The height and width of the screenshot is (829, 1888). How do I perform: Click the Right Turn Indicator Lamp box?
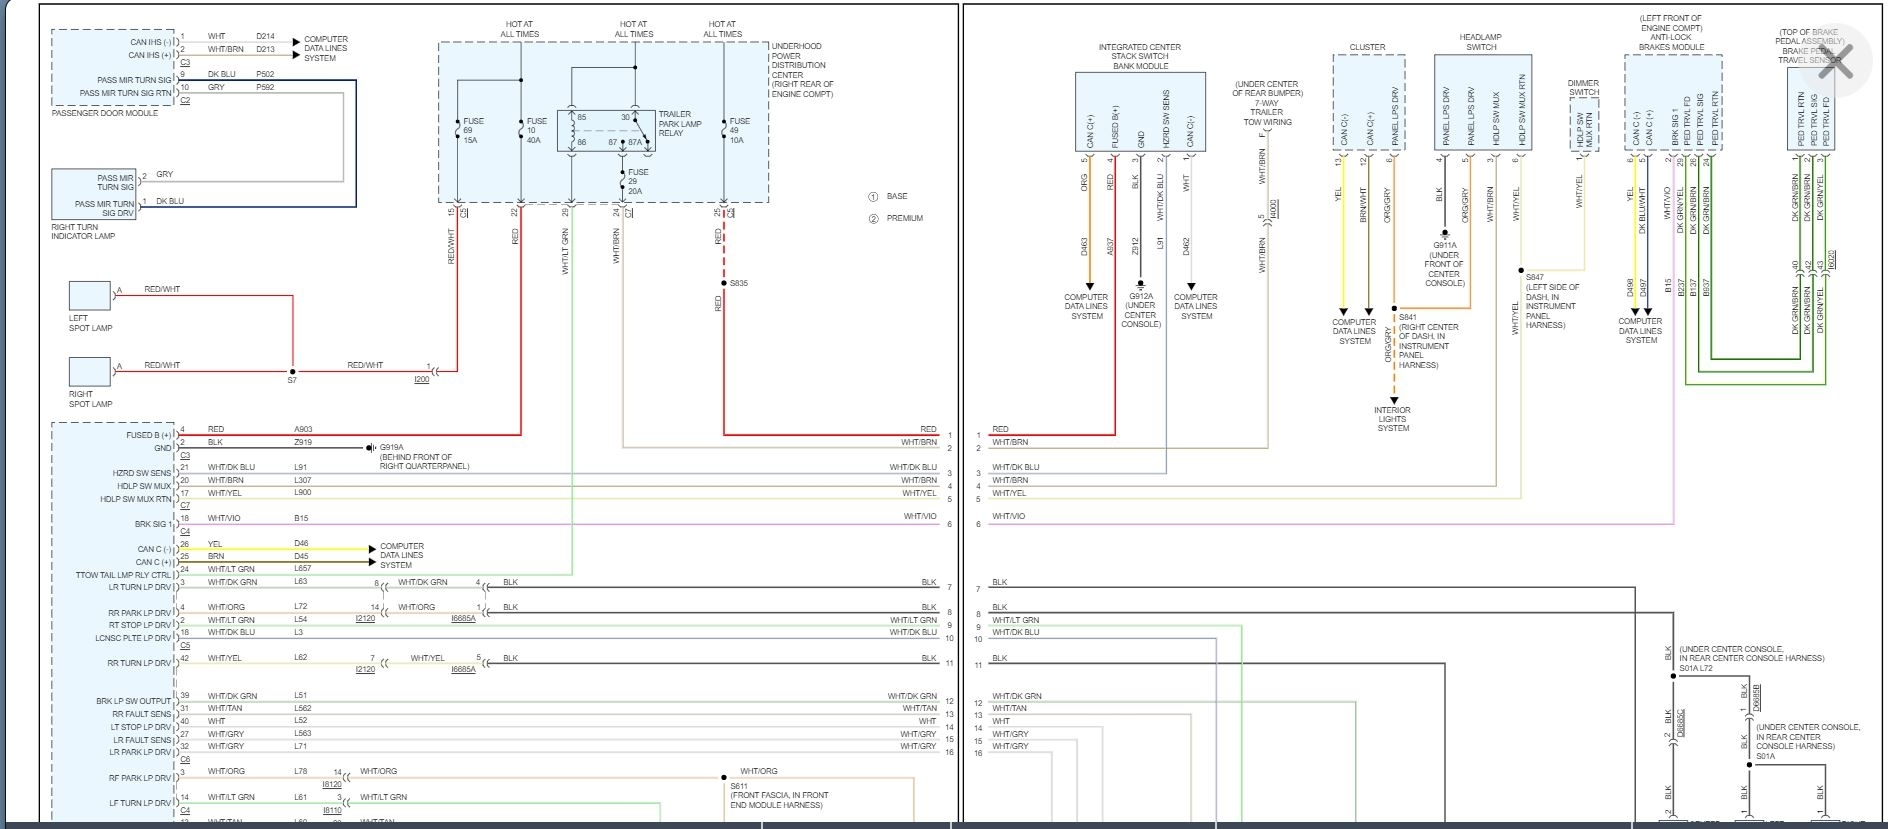point(93,194)
